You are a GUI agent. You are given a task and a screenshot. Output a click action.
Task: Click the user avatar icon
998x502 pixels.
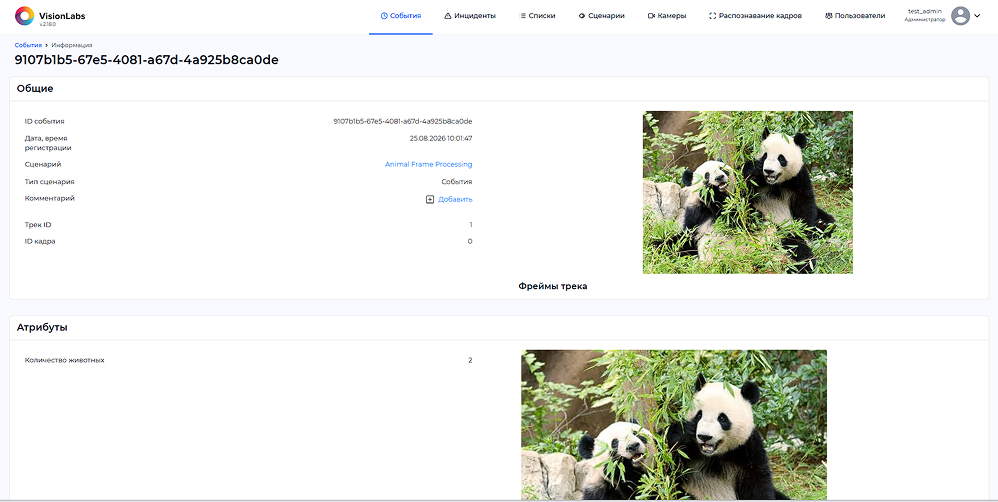960,16
